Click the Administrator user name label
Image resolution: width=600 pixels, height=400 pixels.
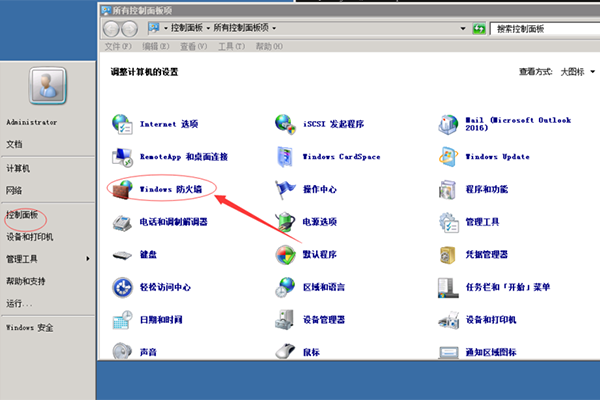[32, 122]
